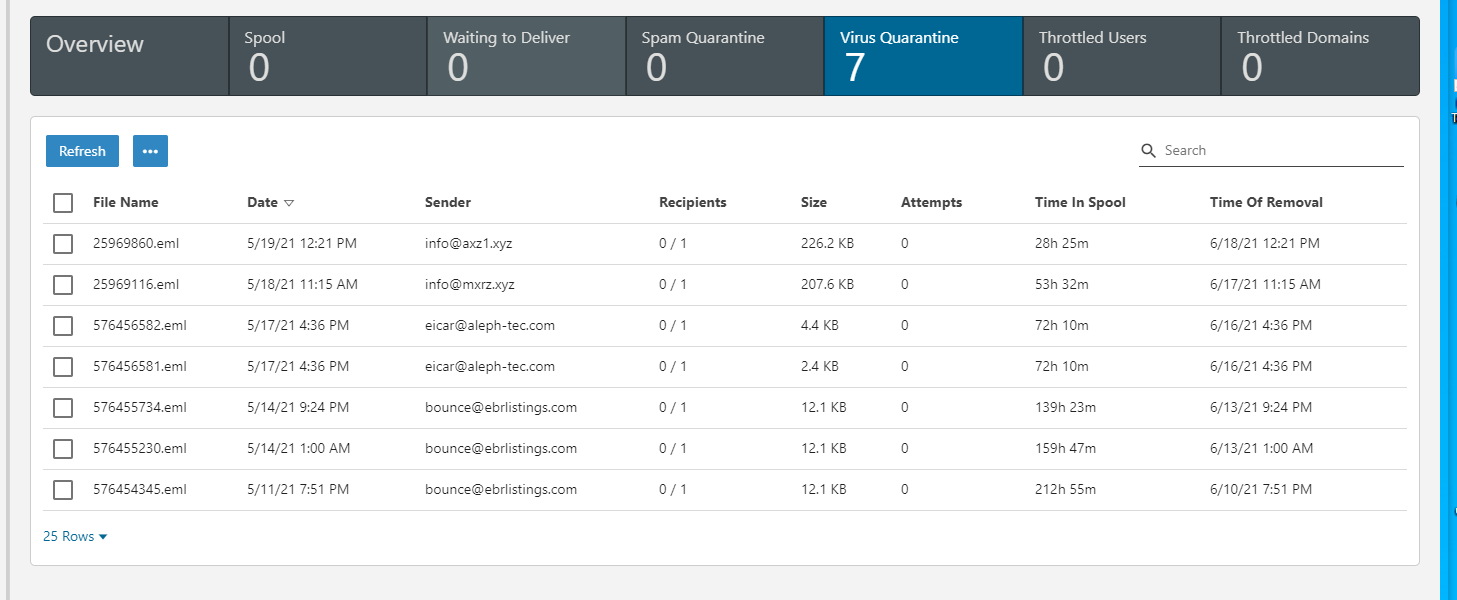Select checkbox for 25969116.eml
1457x600 pixels.
pyautogui.click(x=63, y=285)
